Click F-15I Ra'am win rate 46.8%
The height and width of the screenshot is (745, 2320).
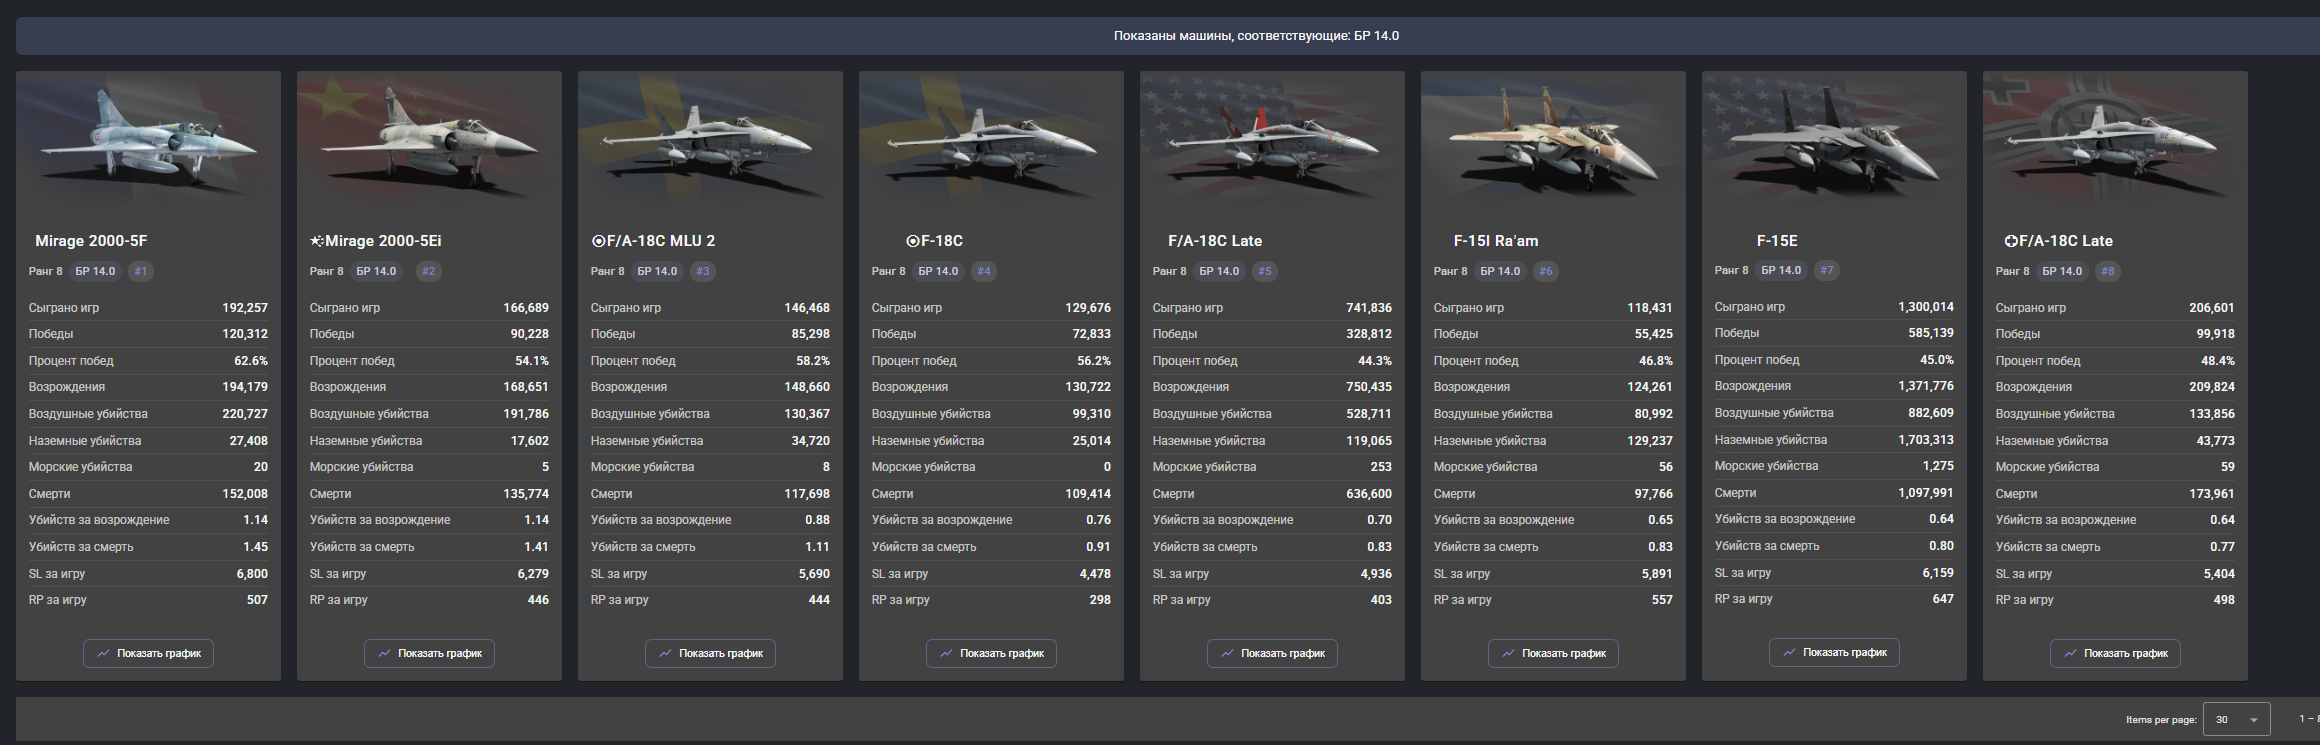pos(1656,361)
